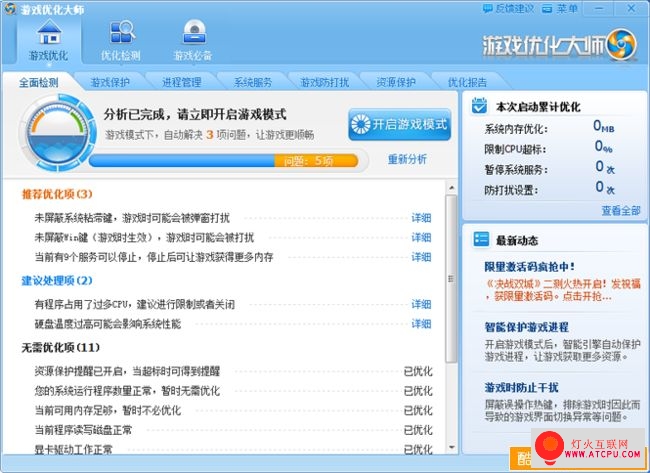This screenshot has width=650, height=473.
Task: Select row 您的系统运行程序数量正常
Action: [233, 391]
